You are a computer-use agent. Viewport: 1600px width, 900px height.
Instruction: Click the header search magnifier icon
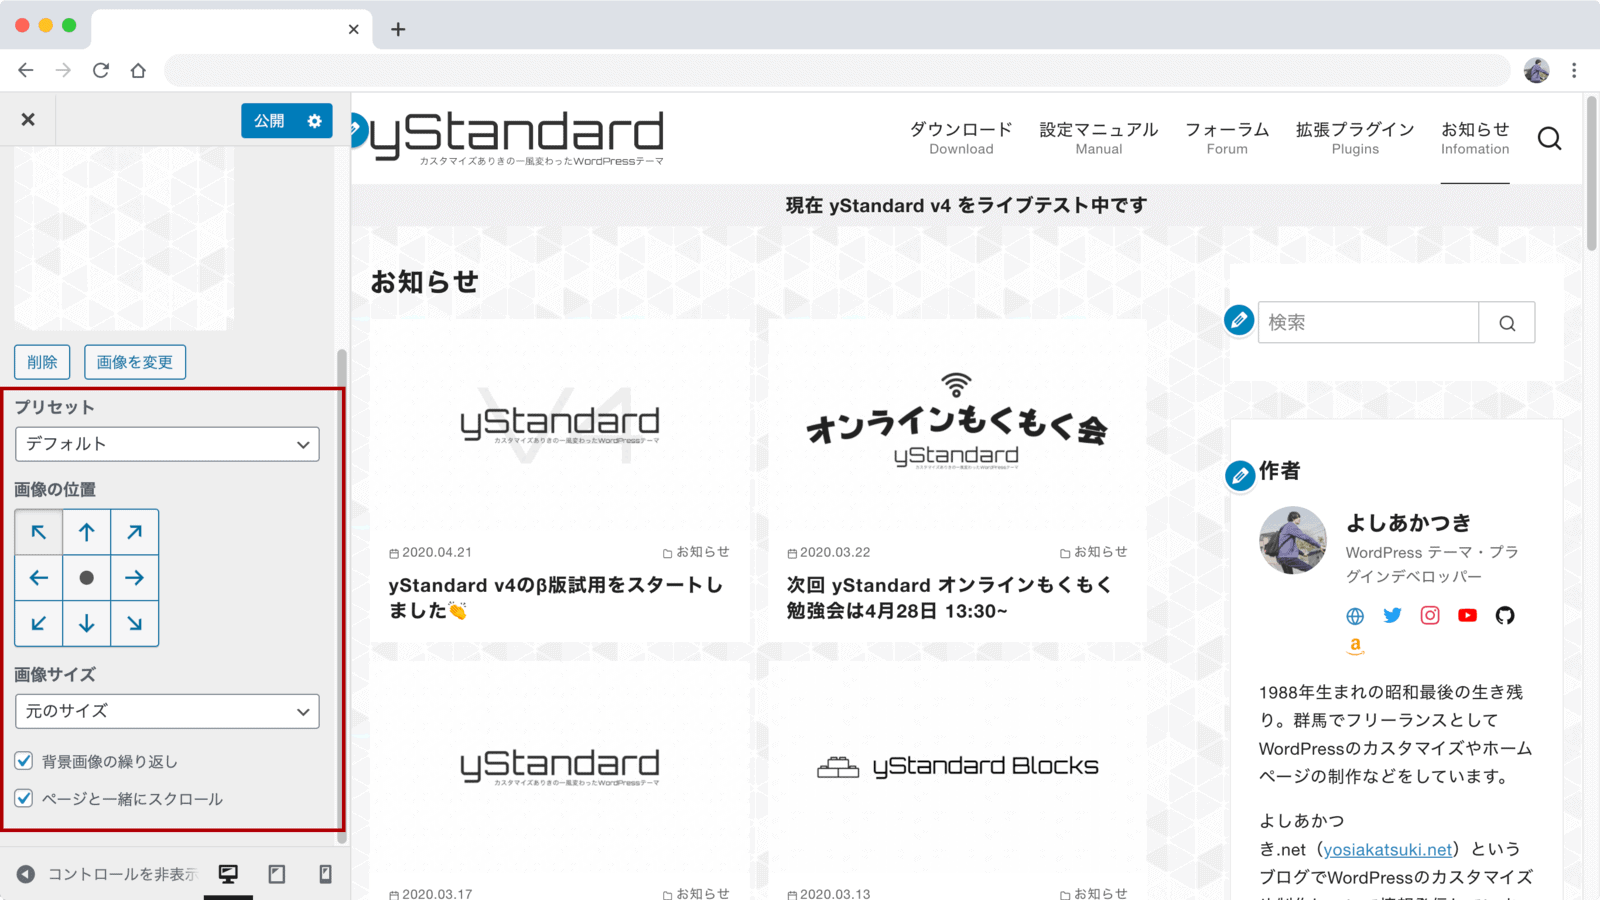[x=1549, y=138]
